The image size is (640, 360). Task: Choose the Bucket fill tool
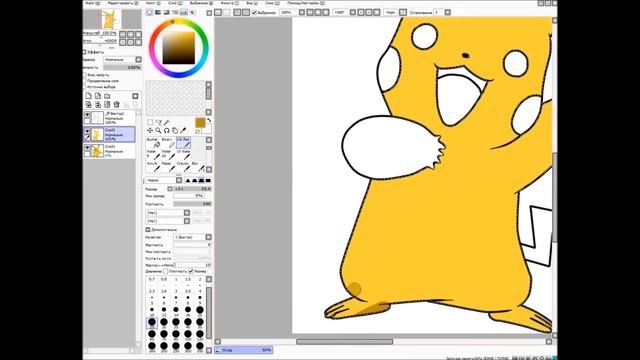(x=153, y=142)
